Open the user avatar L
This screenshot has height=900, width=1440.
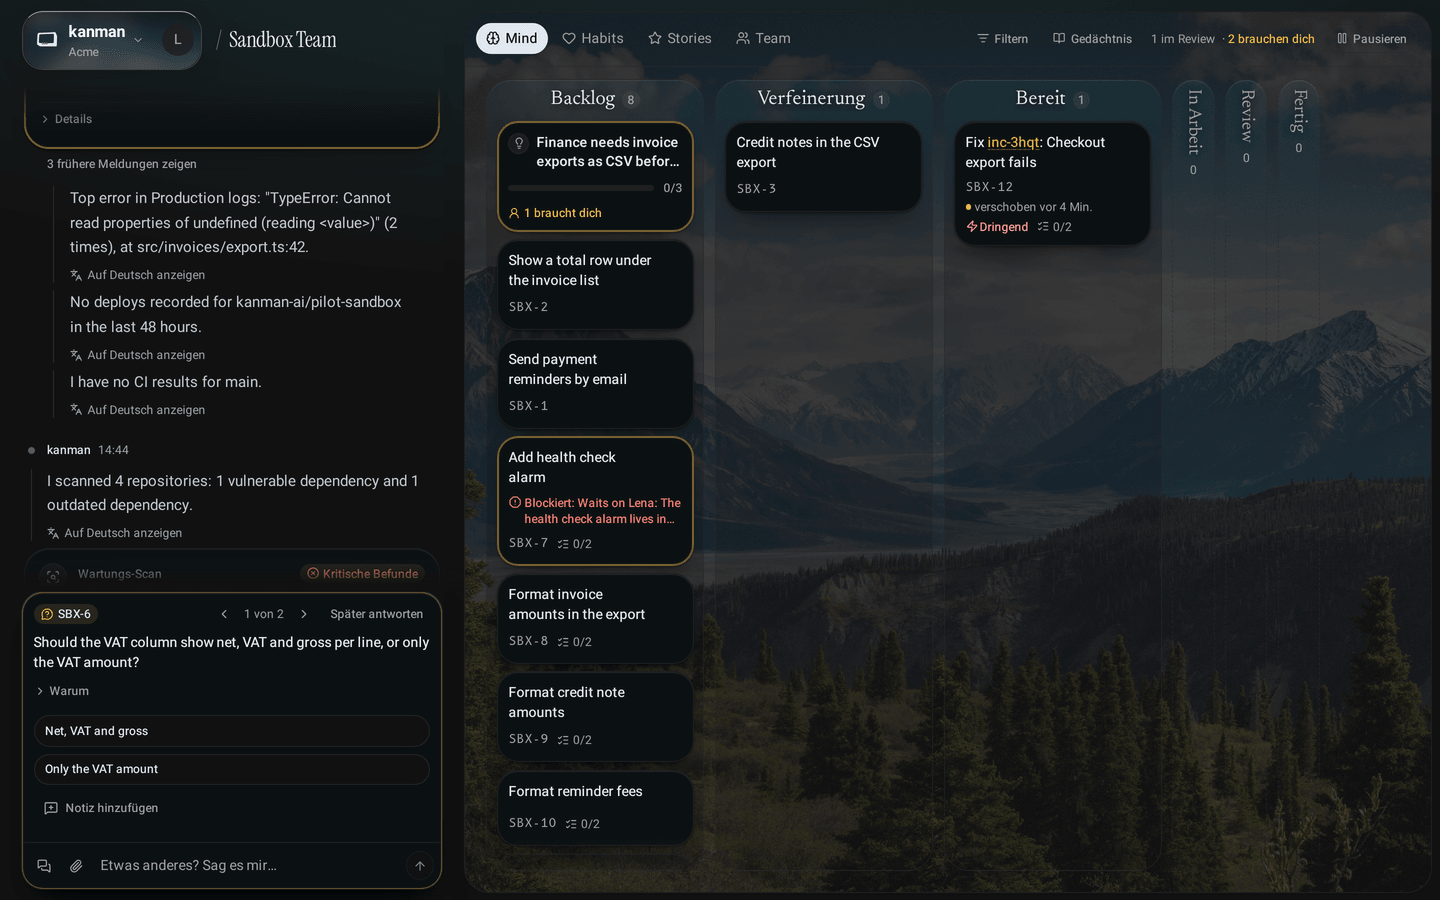(x=178, y=40)
